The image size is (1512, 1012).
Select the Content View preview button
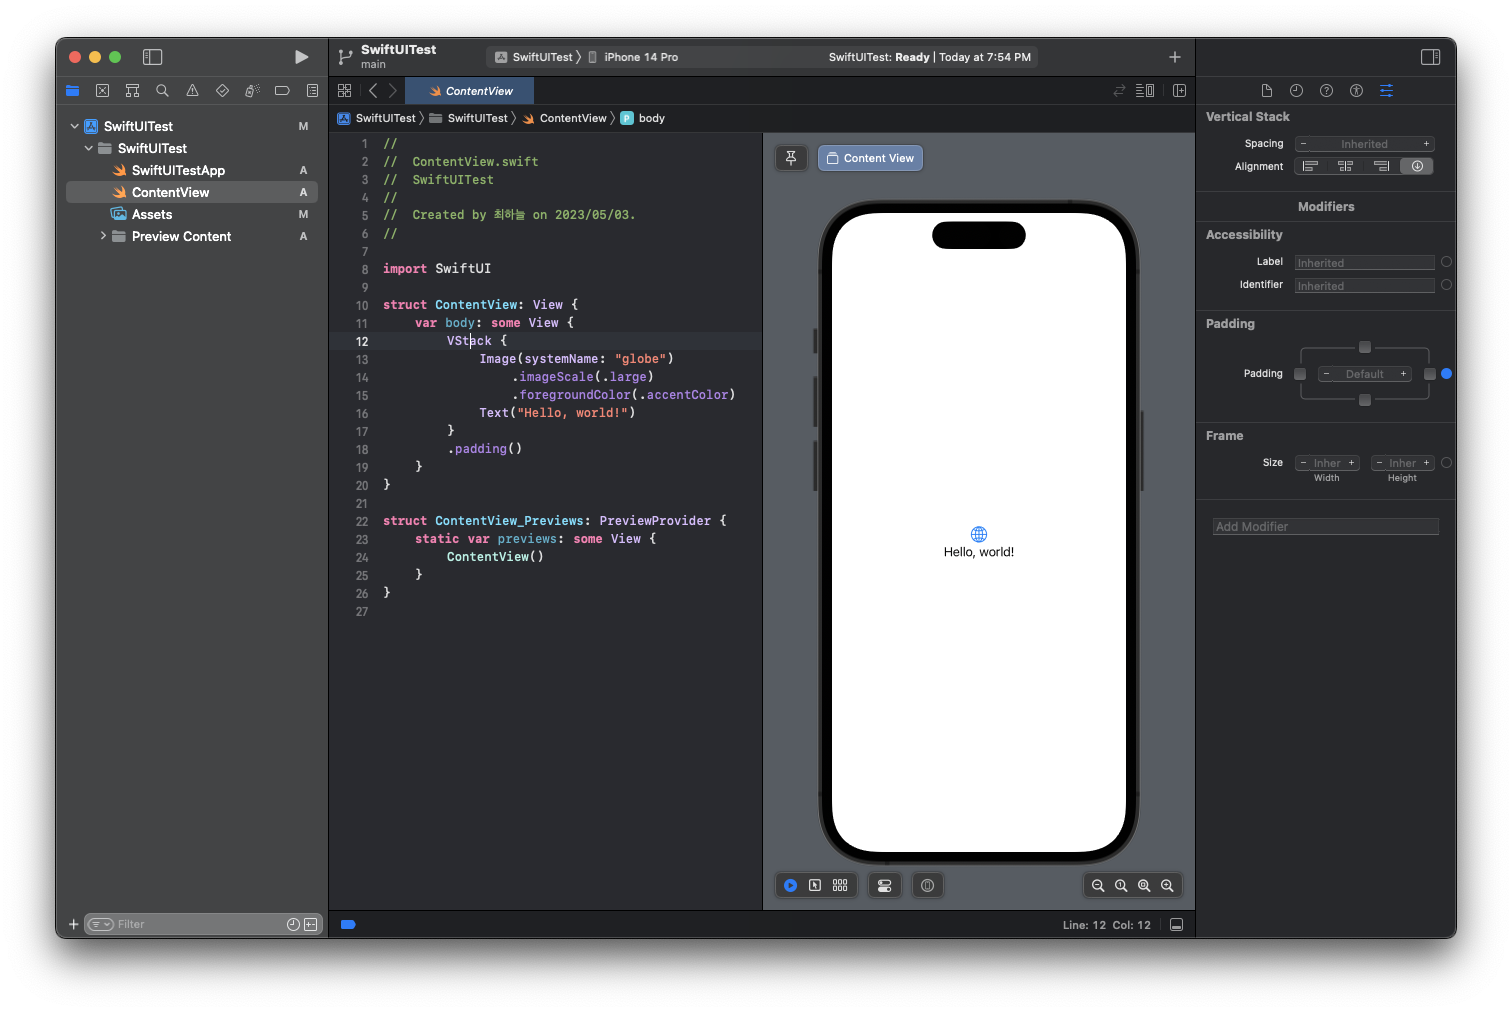tap(870, 158)
